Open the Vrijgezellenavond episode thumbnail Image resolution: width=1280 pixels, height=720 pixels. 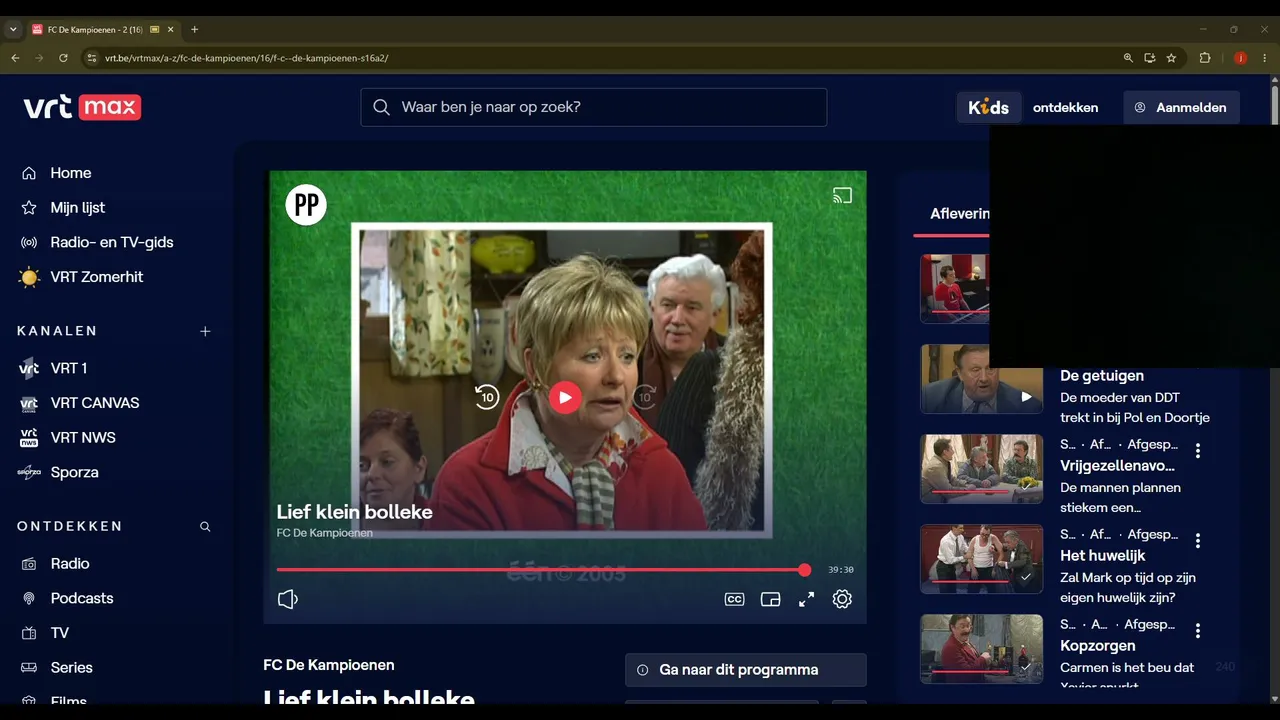click(x=982, y=469)
